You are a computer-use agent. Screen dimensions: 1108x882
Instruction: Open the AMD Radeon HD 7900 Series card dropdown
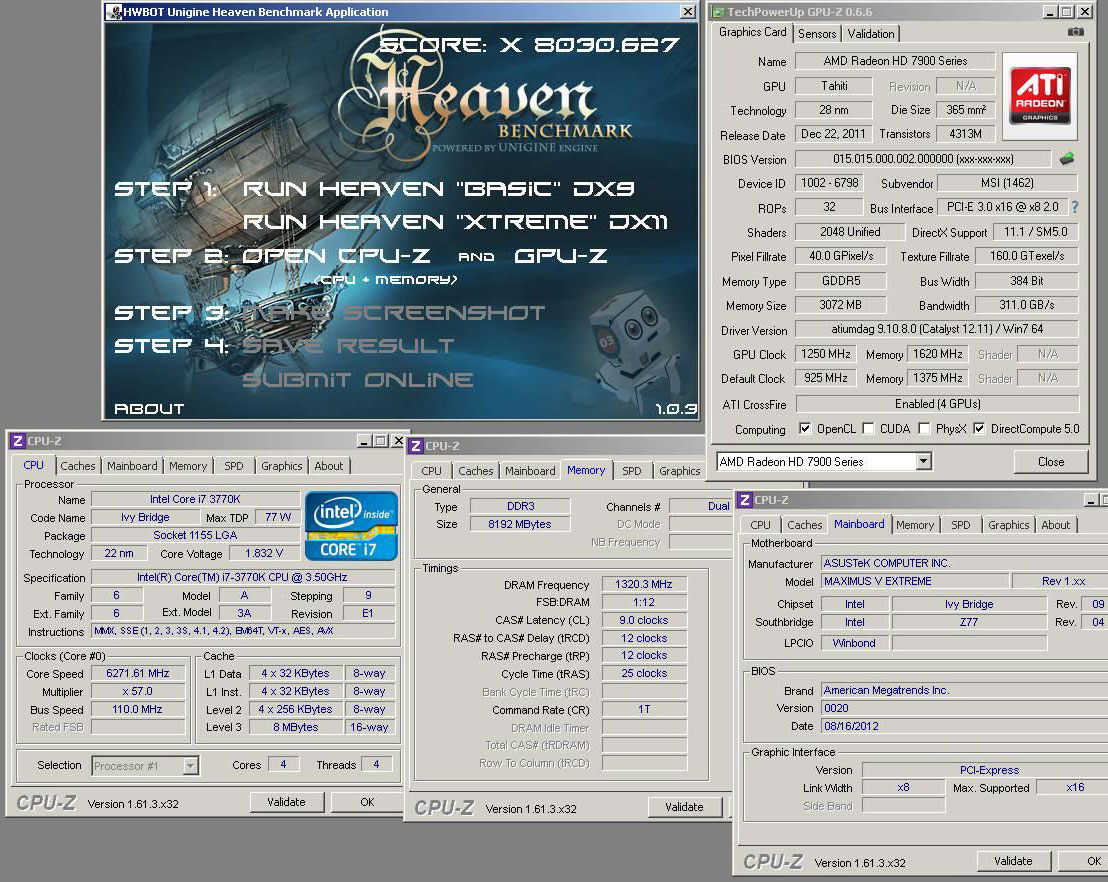click(923, 461)
